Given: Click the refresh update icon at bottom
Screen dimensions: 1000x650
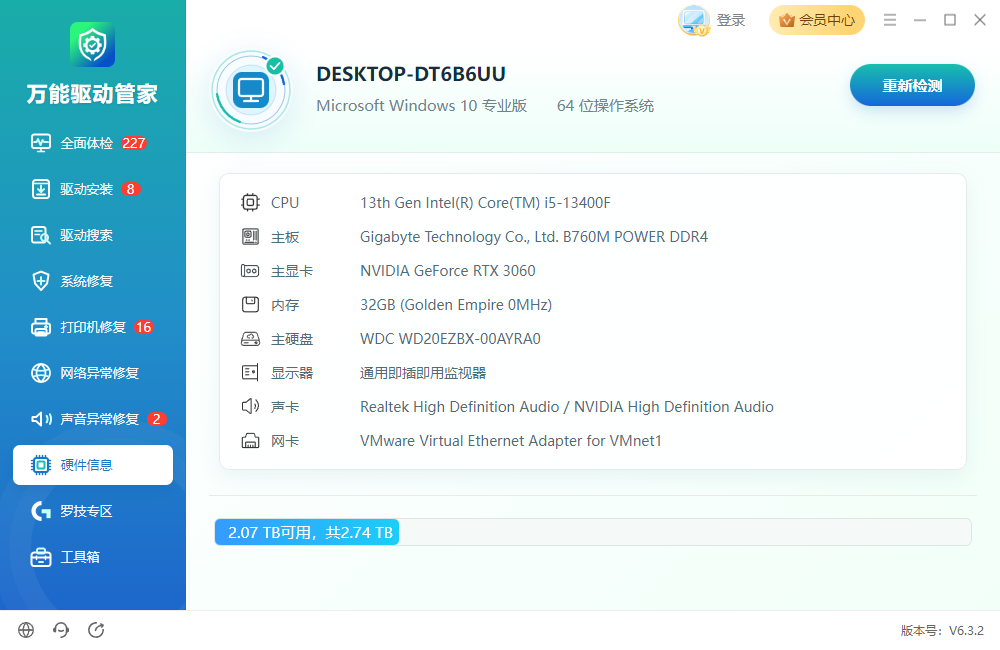Looking at the screenshot, I should [96, 630].
